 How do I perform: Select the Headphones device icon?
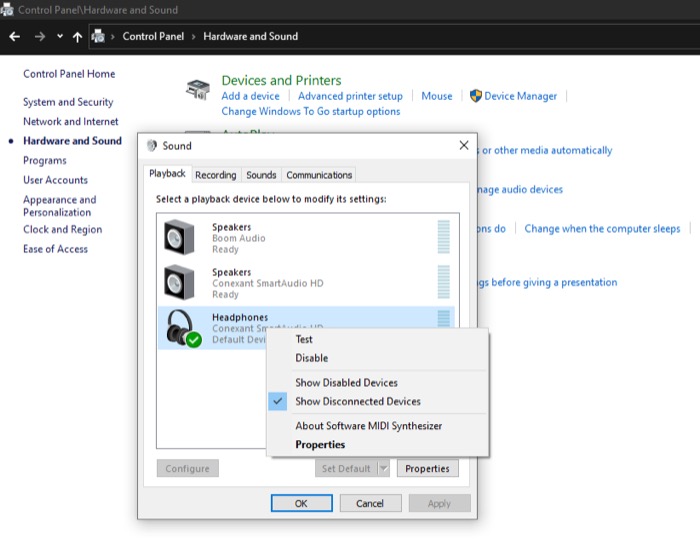182,328
